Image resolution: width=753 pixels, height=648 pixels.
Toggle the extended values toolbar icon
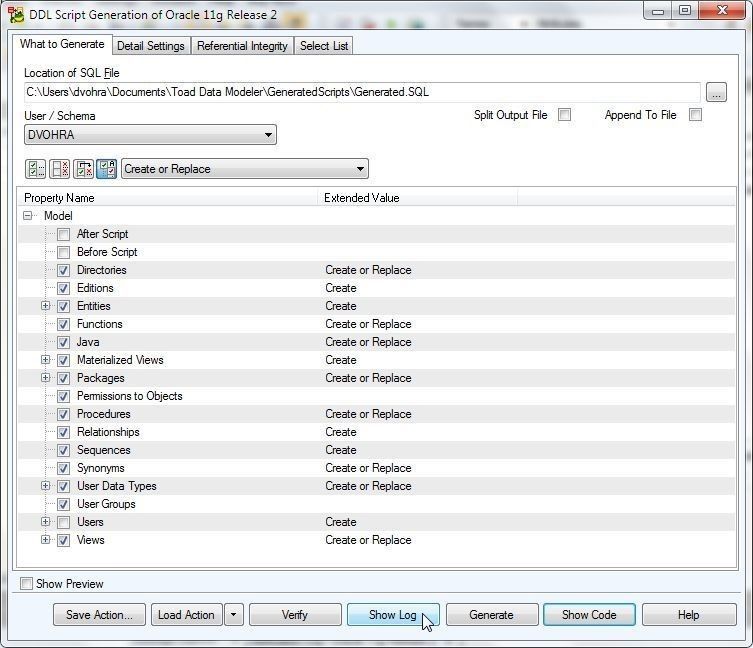pyautogui.click(x=107, y=169)
